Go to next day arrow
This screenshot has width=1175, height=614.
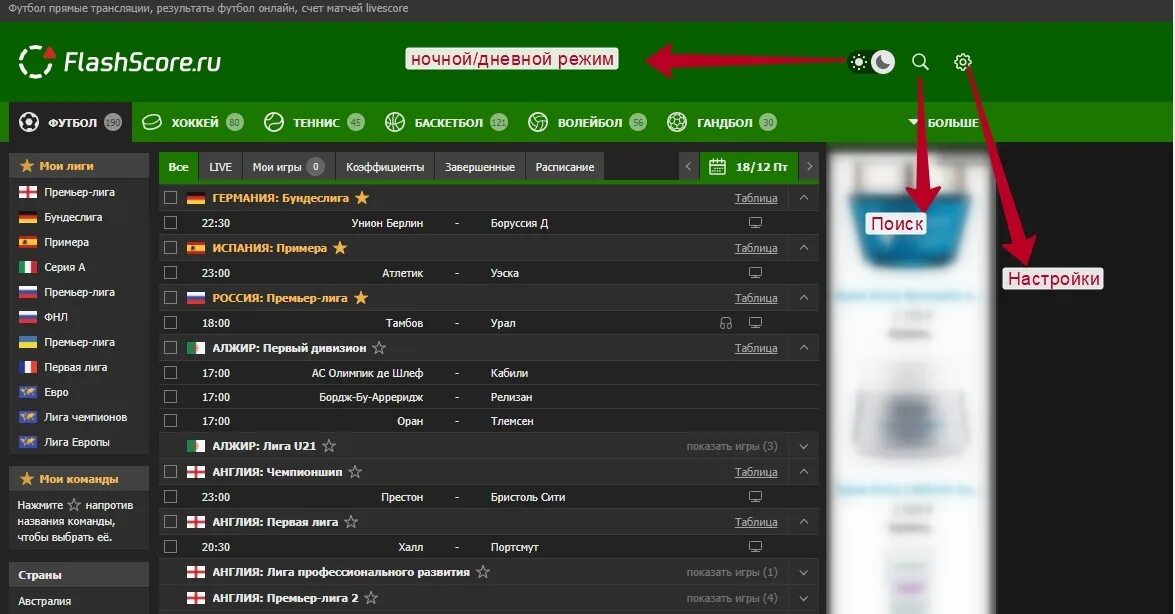tap(809, 166)
